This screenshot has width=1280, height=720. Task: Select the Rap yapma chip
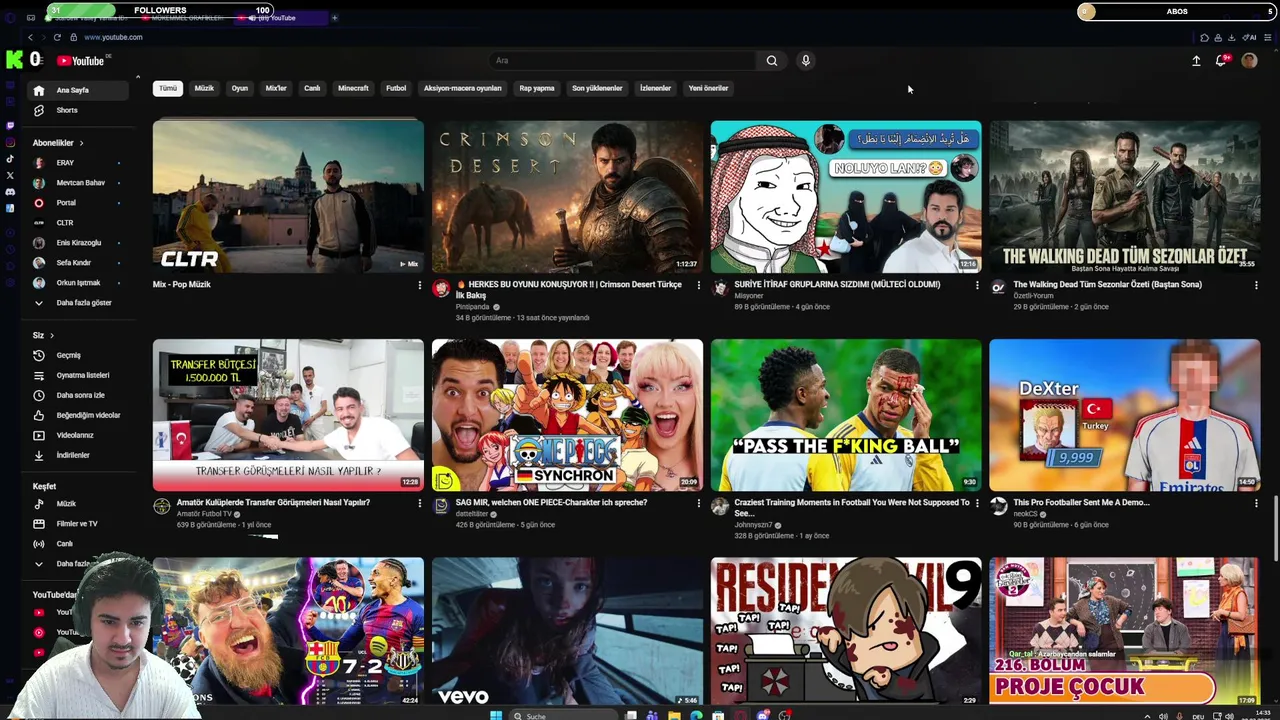(537, 88)
